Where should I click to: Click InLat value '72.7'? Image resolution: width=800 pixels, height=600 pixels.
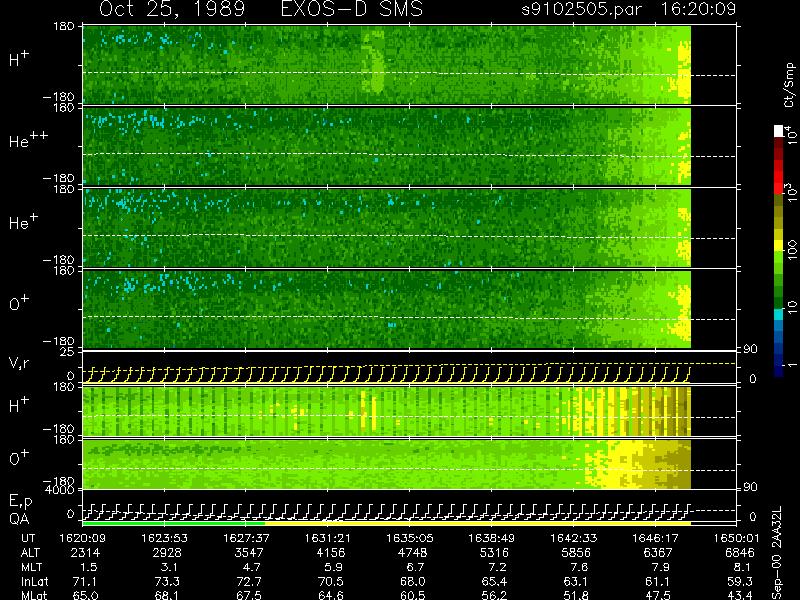tap(249, 581)
